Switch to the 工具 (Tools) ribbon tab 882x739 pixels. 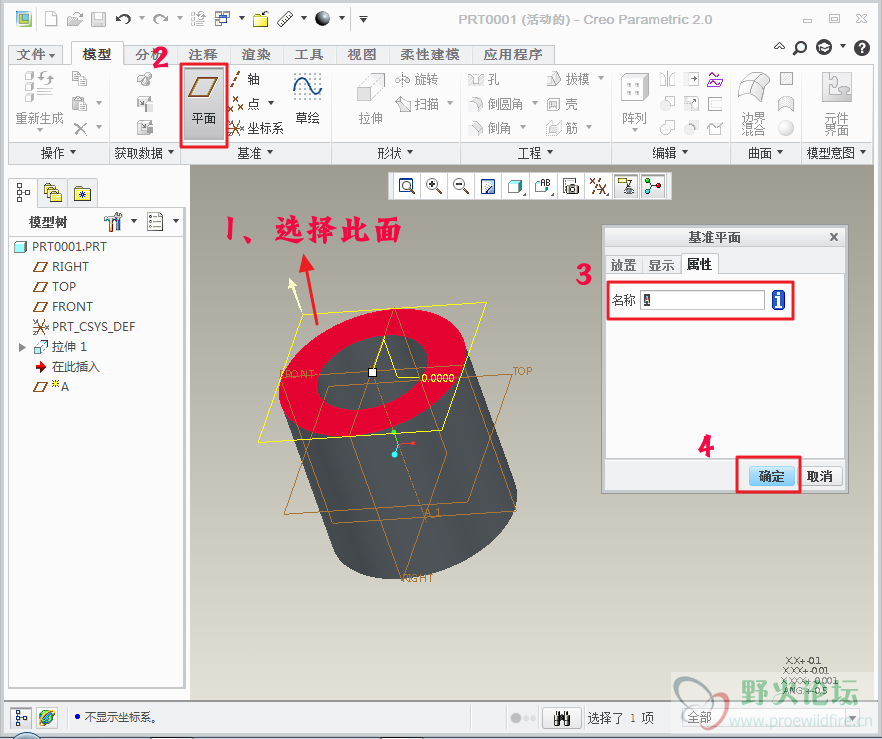(309, 55)
